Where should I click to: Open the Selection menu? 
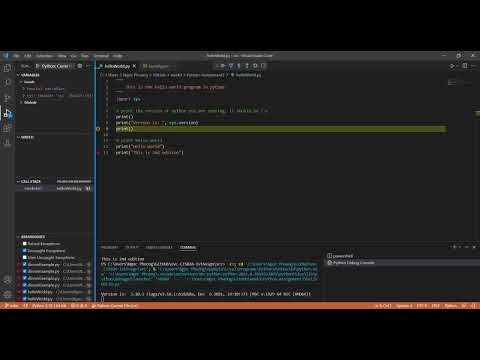[44, 56]
